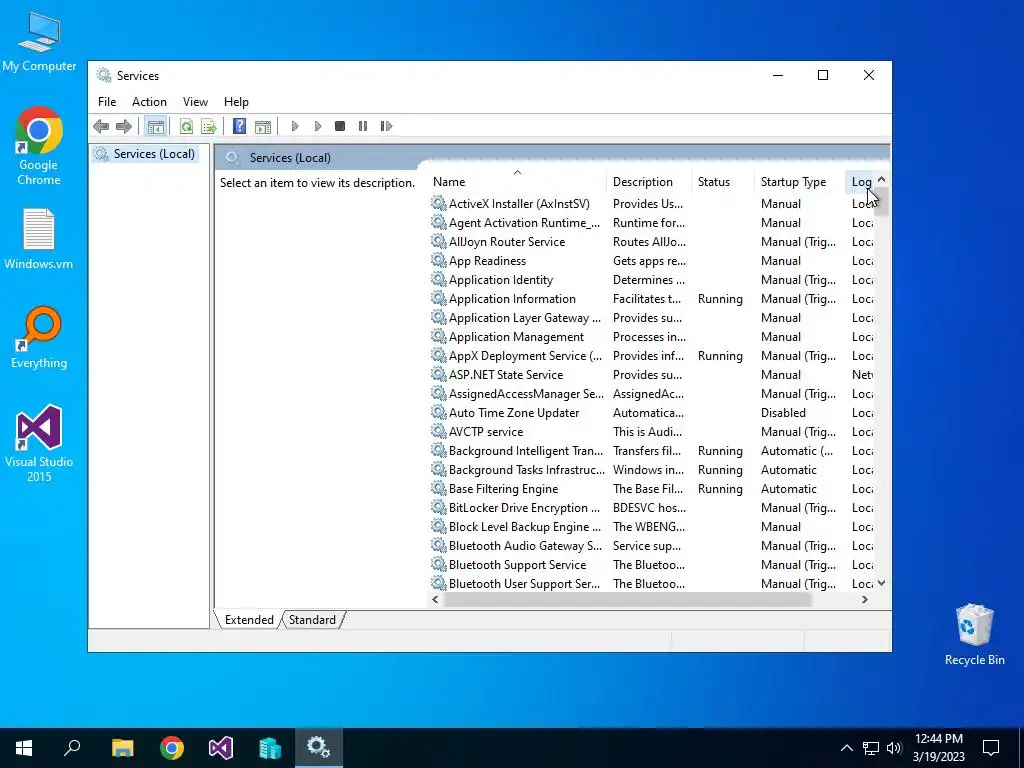Sort by the Startup Type column header
This screenshot has height=768, width=1024.
(799, 182)
